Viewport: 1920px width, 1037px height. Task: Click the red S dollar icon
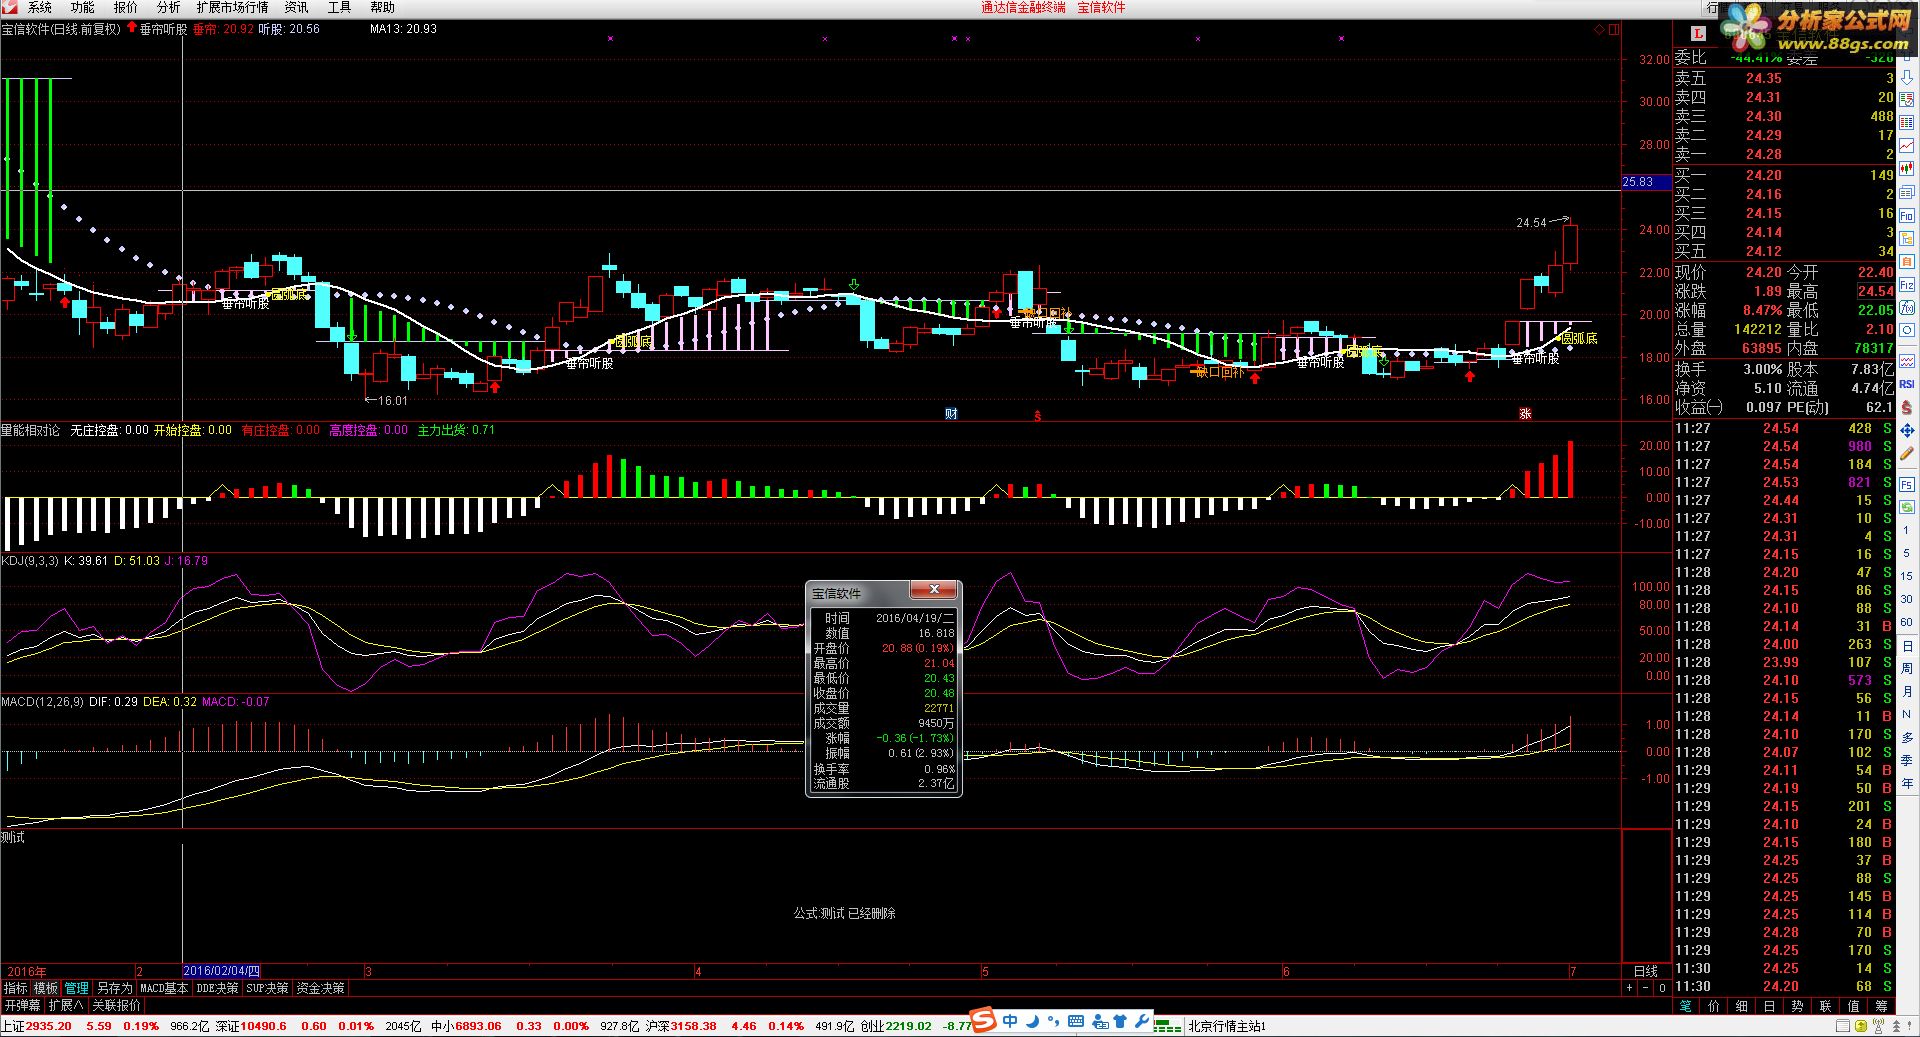click(x=1907, y=407)
